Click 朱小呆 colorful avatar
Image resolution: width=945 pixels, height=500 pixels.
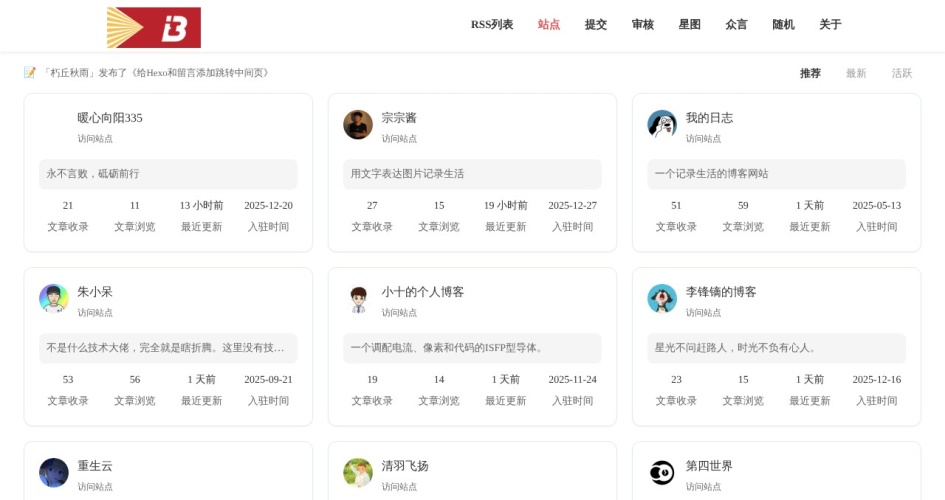(x=54, y=299)
